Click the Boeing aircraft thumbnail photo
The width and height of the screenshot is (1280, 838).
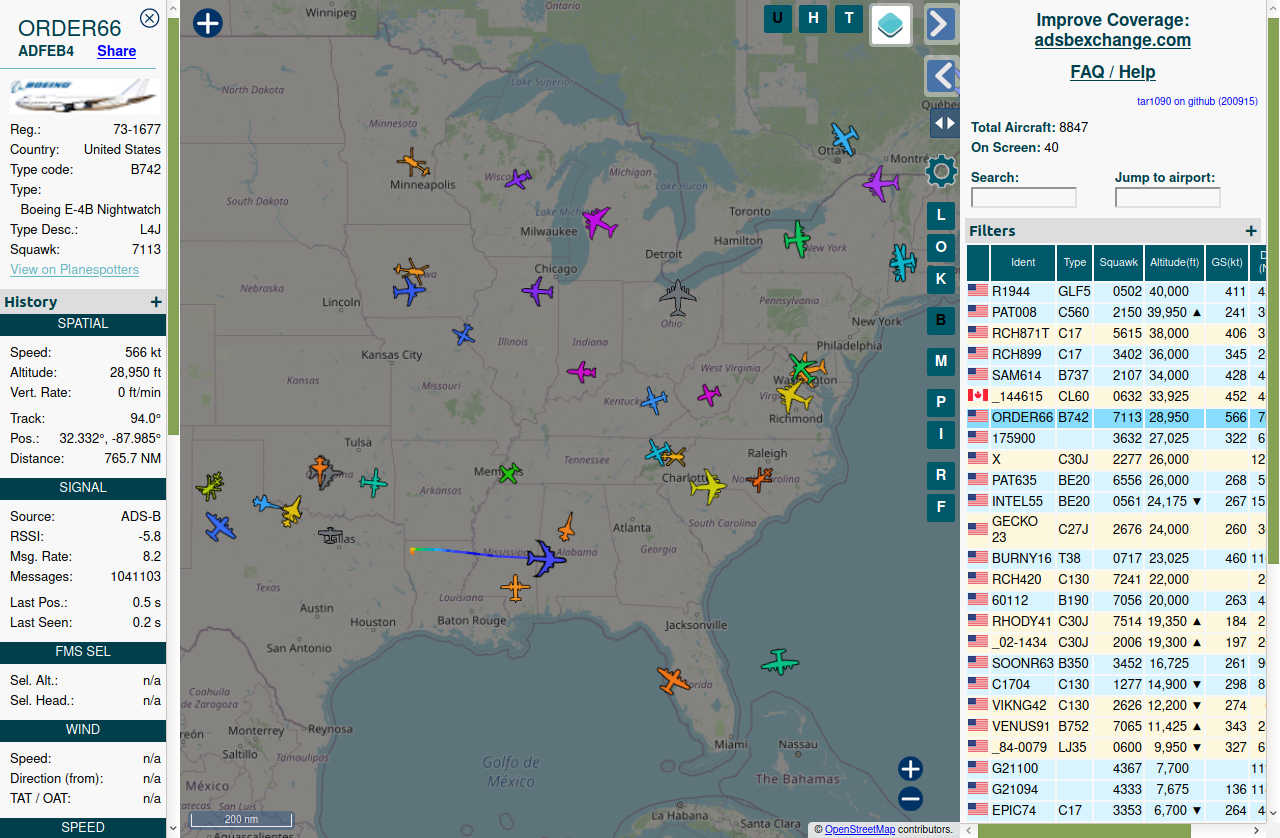click(84, 96)
